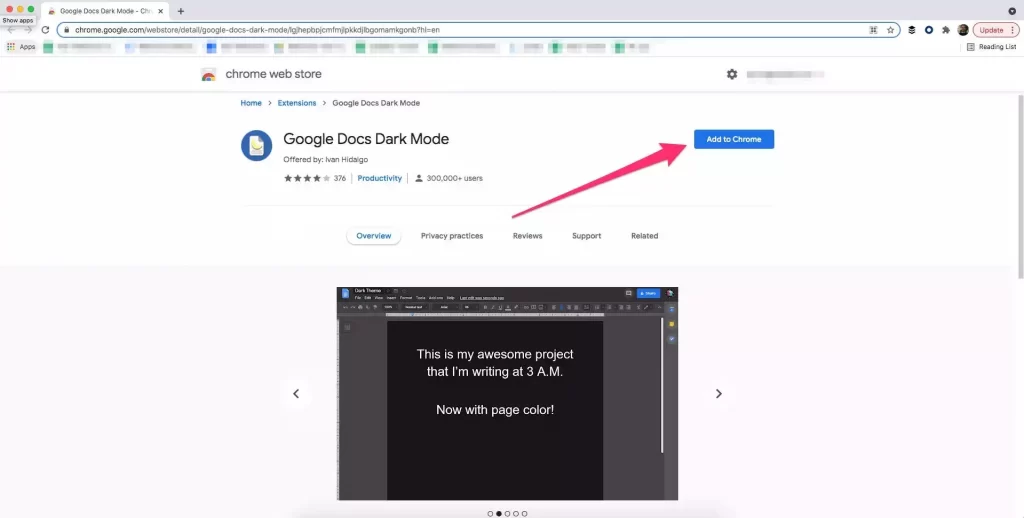The width and height of the screenshot is (1024, 518).
Task: Switch to the Support tab
Action: point(586,236)
